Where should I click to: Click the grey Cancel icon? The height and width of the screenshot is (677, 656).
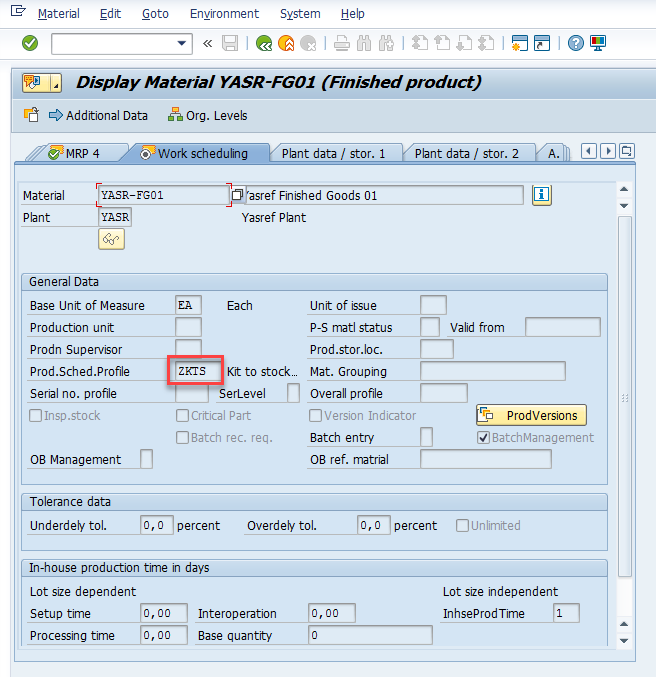308,43
